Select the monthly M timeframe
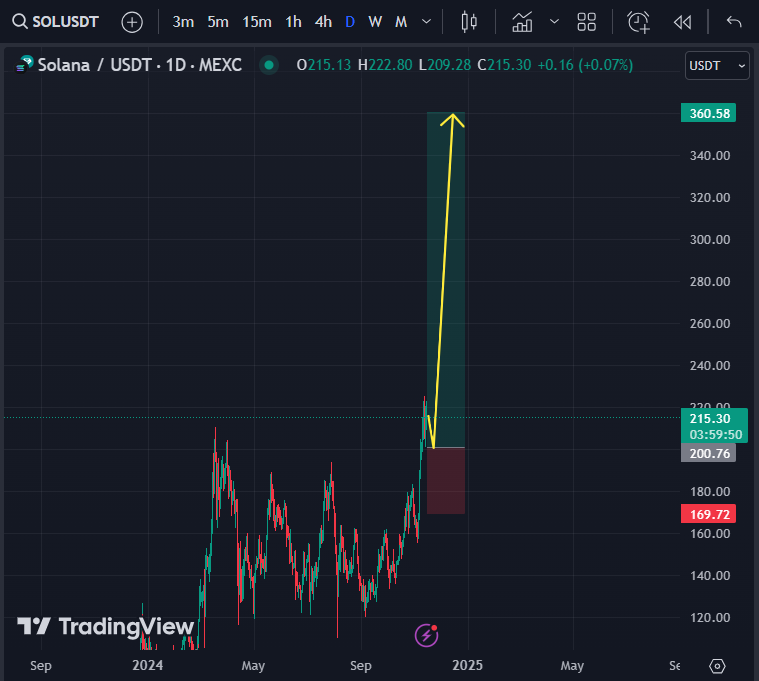This screenshot has width=759, height=681. pos(401,22)
